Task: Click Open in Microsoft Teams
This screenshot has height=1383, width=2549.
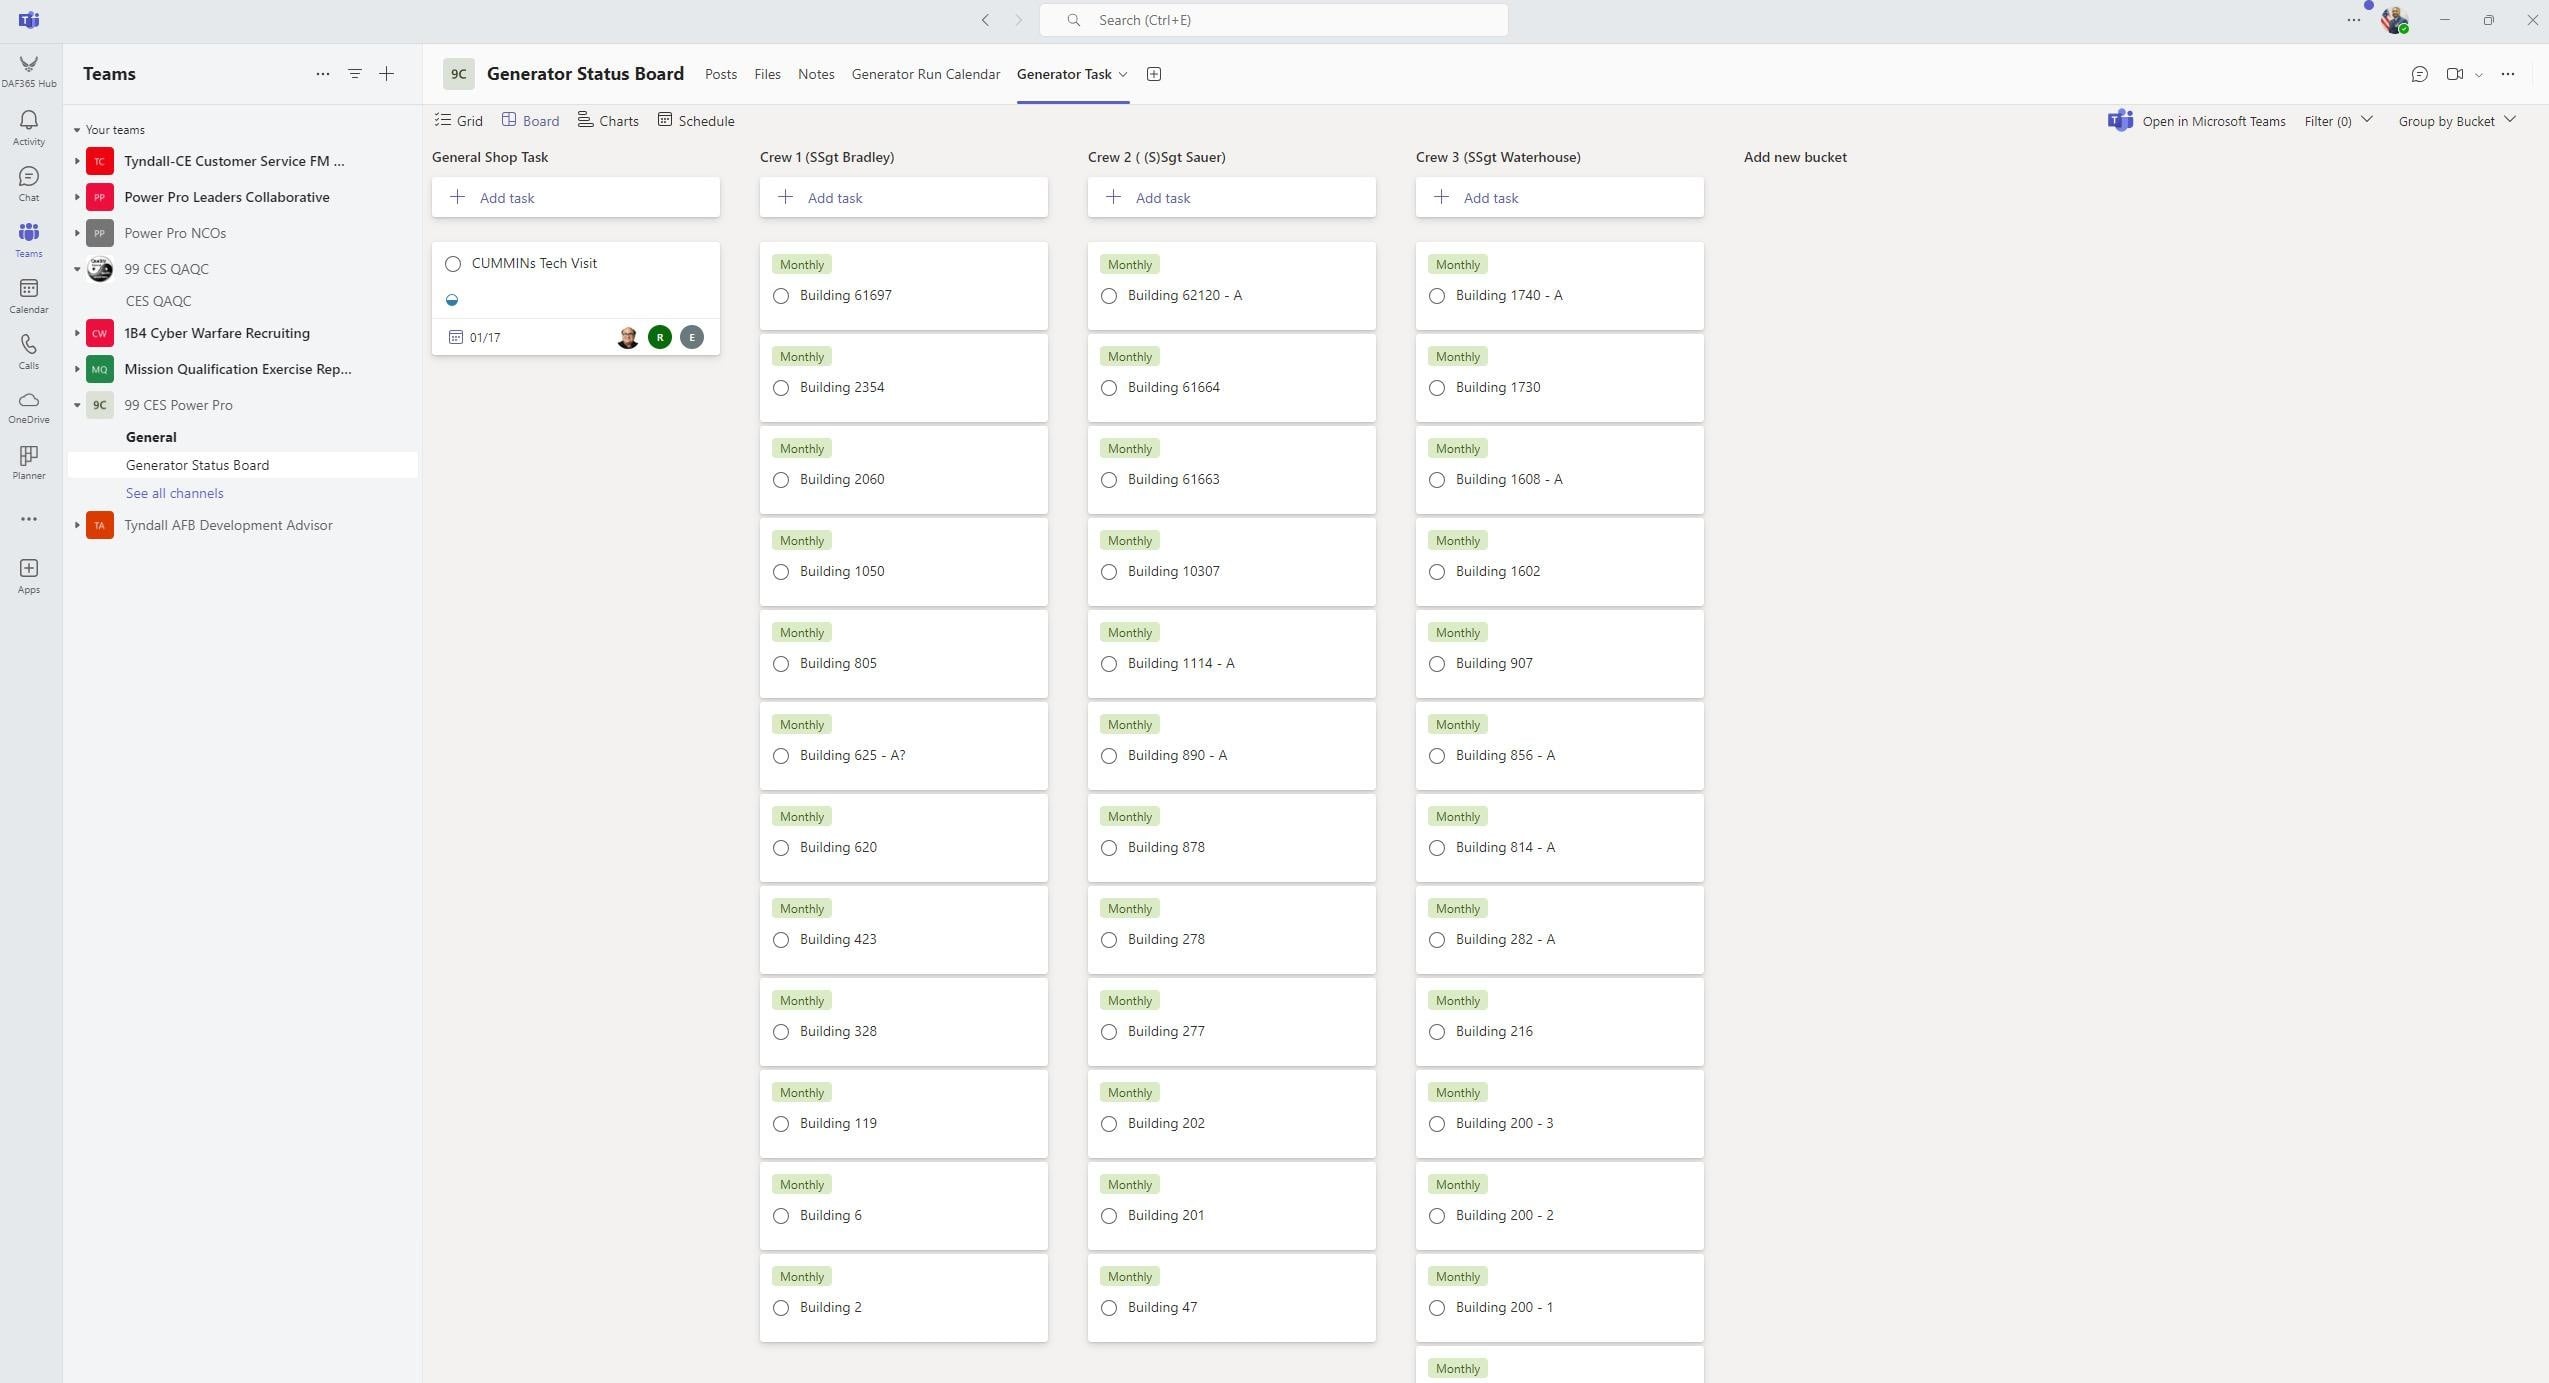Action: point(2196,121)
